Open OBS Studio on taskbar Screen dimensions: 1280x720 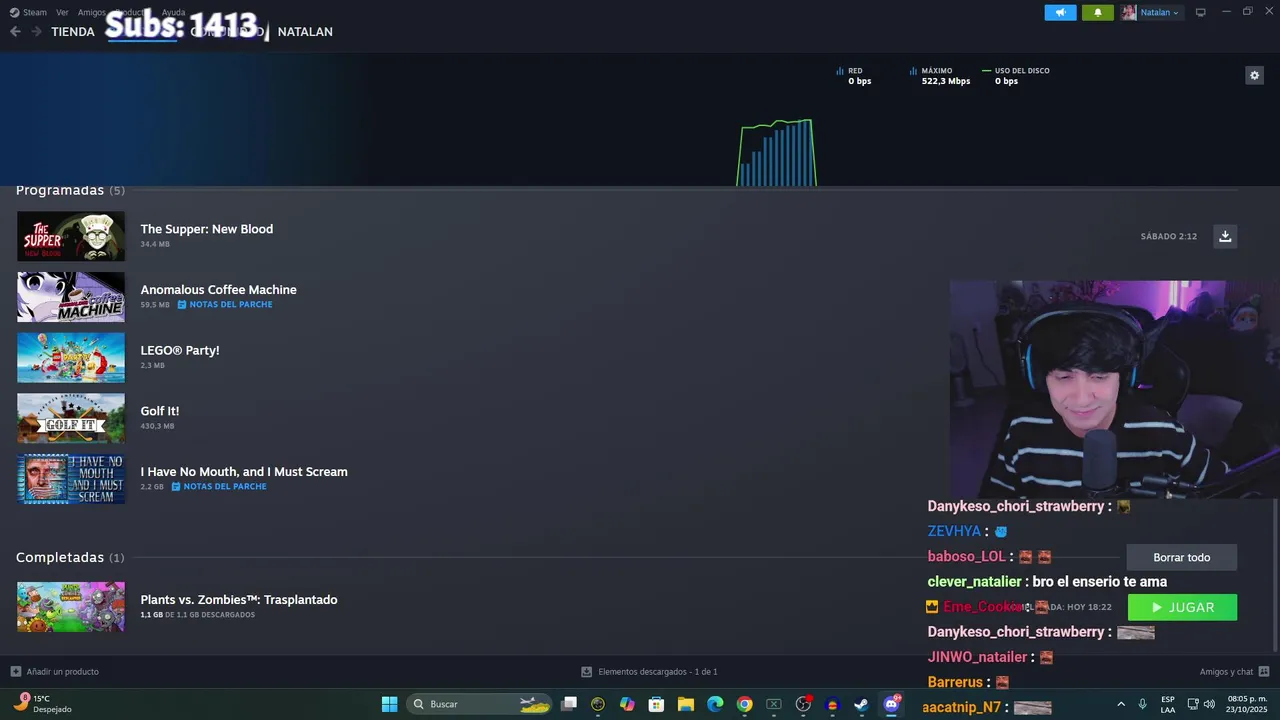(x=803, y=704)
